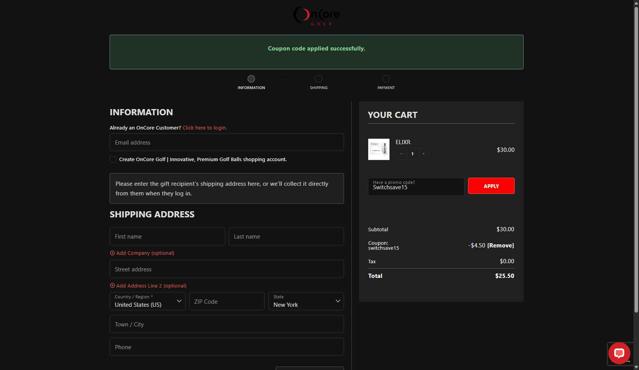Select the Information step icon
The width and height of the screenshot is (639, 370).
point(251,79)
